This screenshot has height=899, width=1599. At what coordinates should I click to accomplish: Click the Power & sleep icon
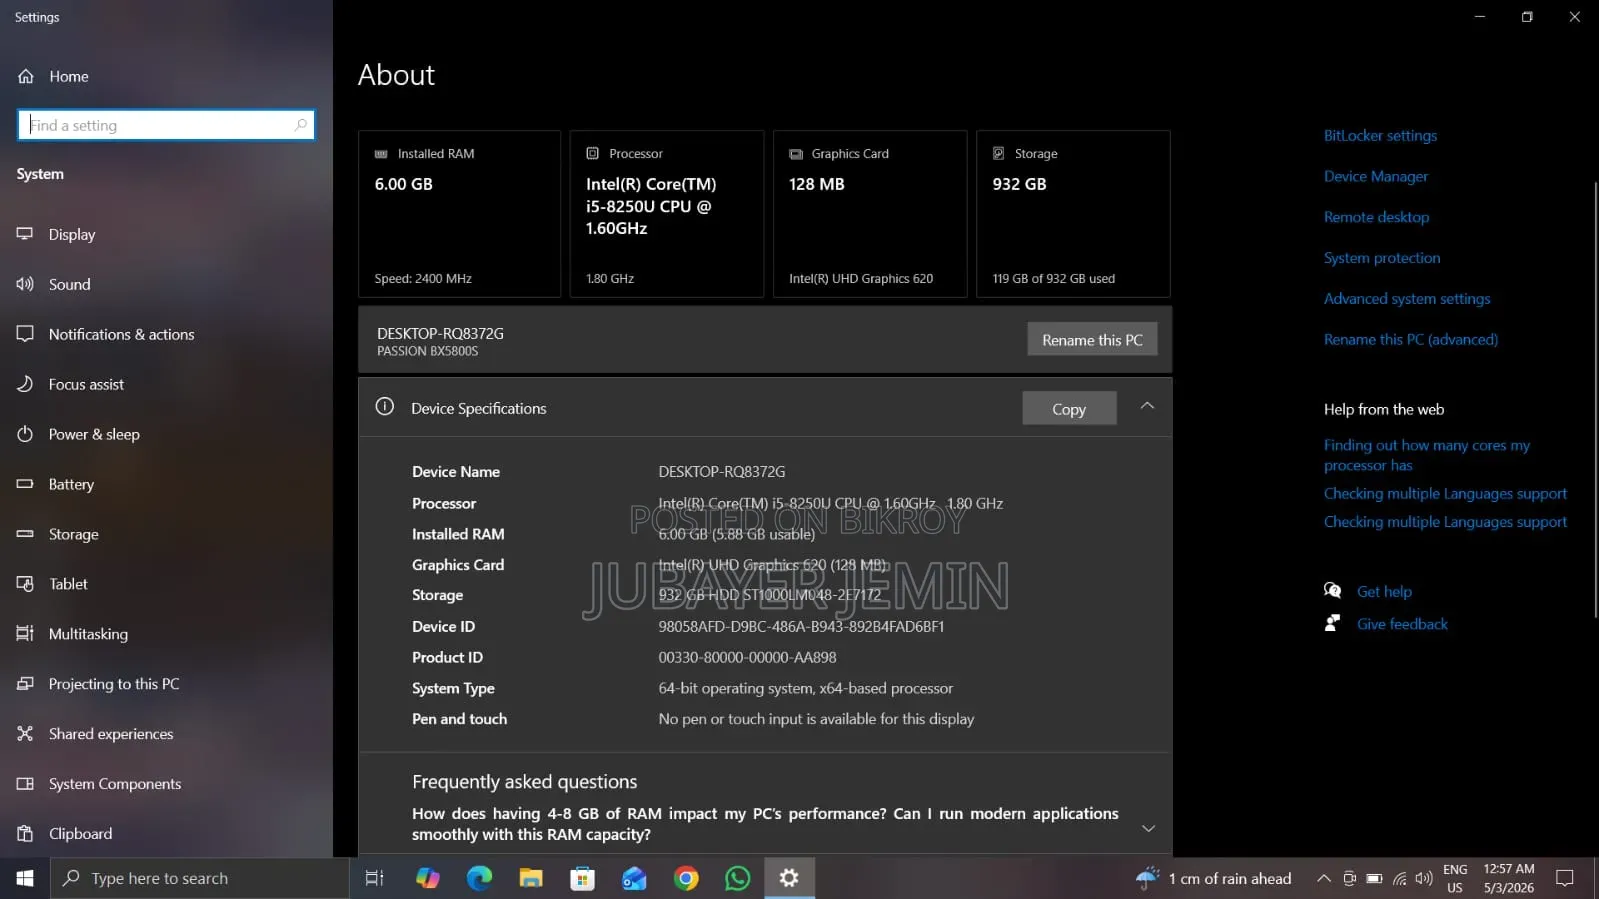[x=25, y=434]
